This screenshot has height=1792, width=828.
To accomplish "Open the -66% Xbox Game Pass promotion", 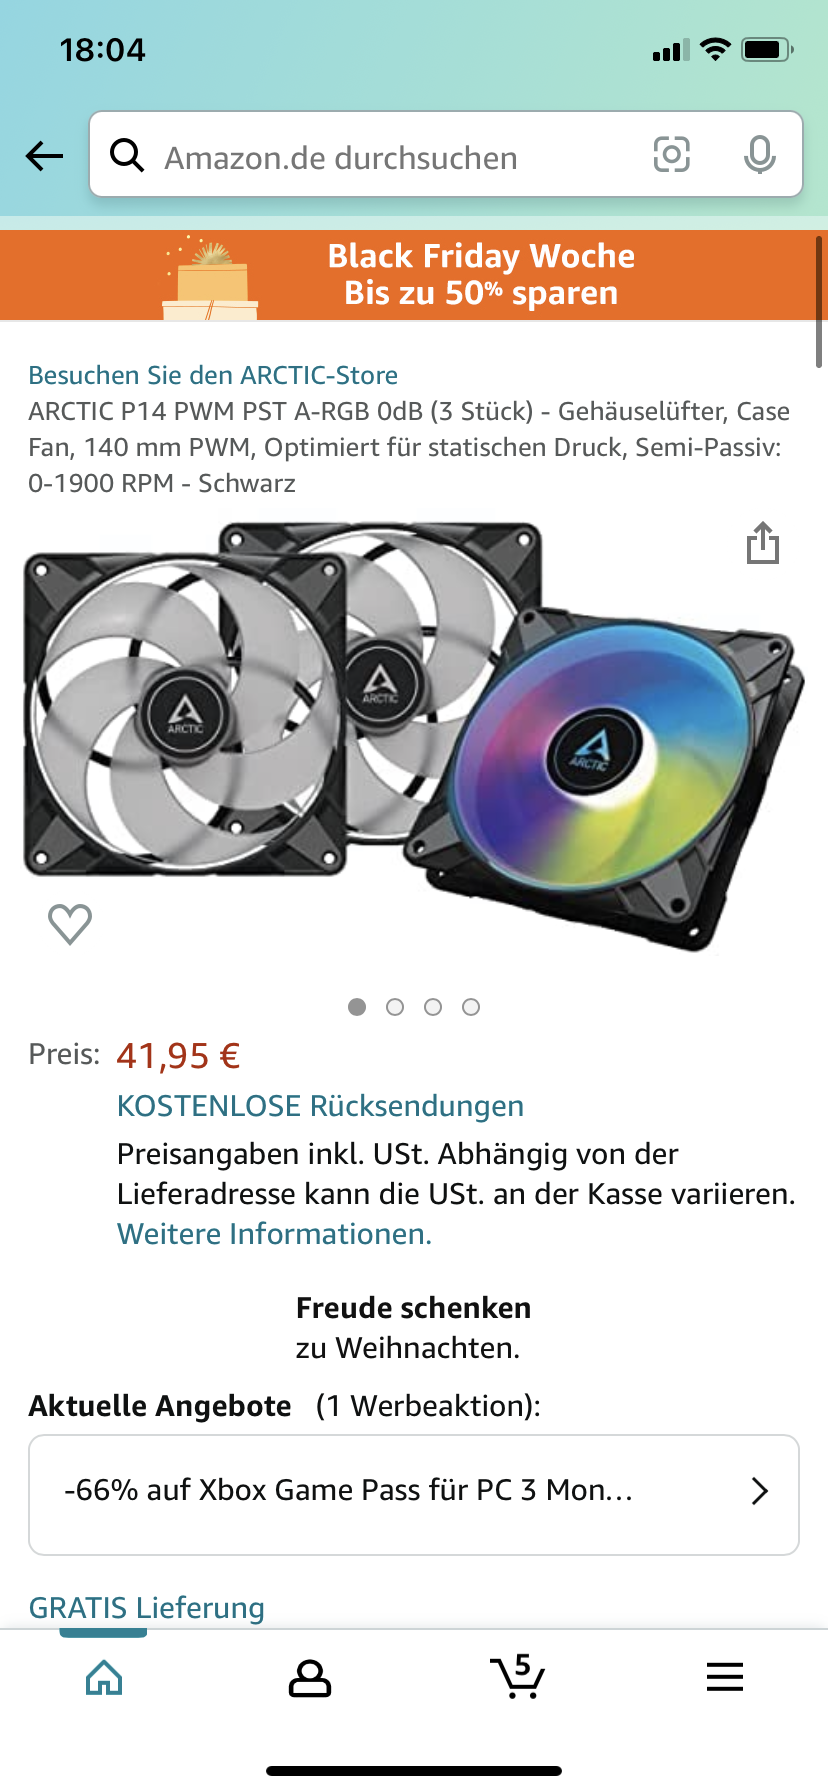I will (x=414, y=1495).
